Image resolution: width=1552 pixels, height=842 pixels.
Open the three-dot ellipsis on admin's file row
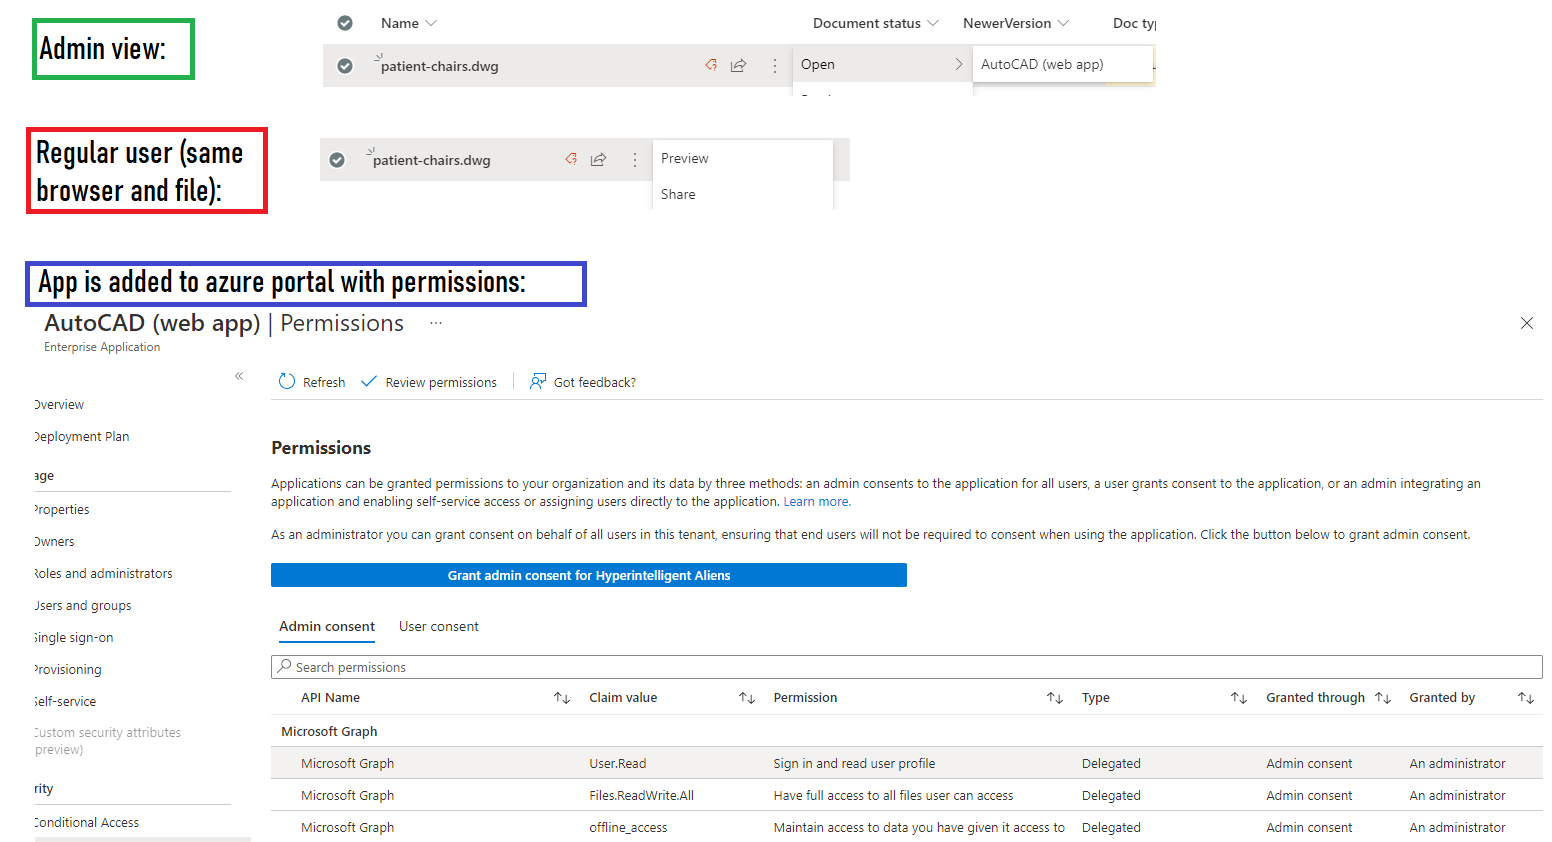(775, 65)
